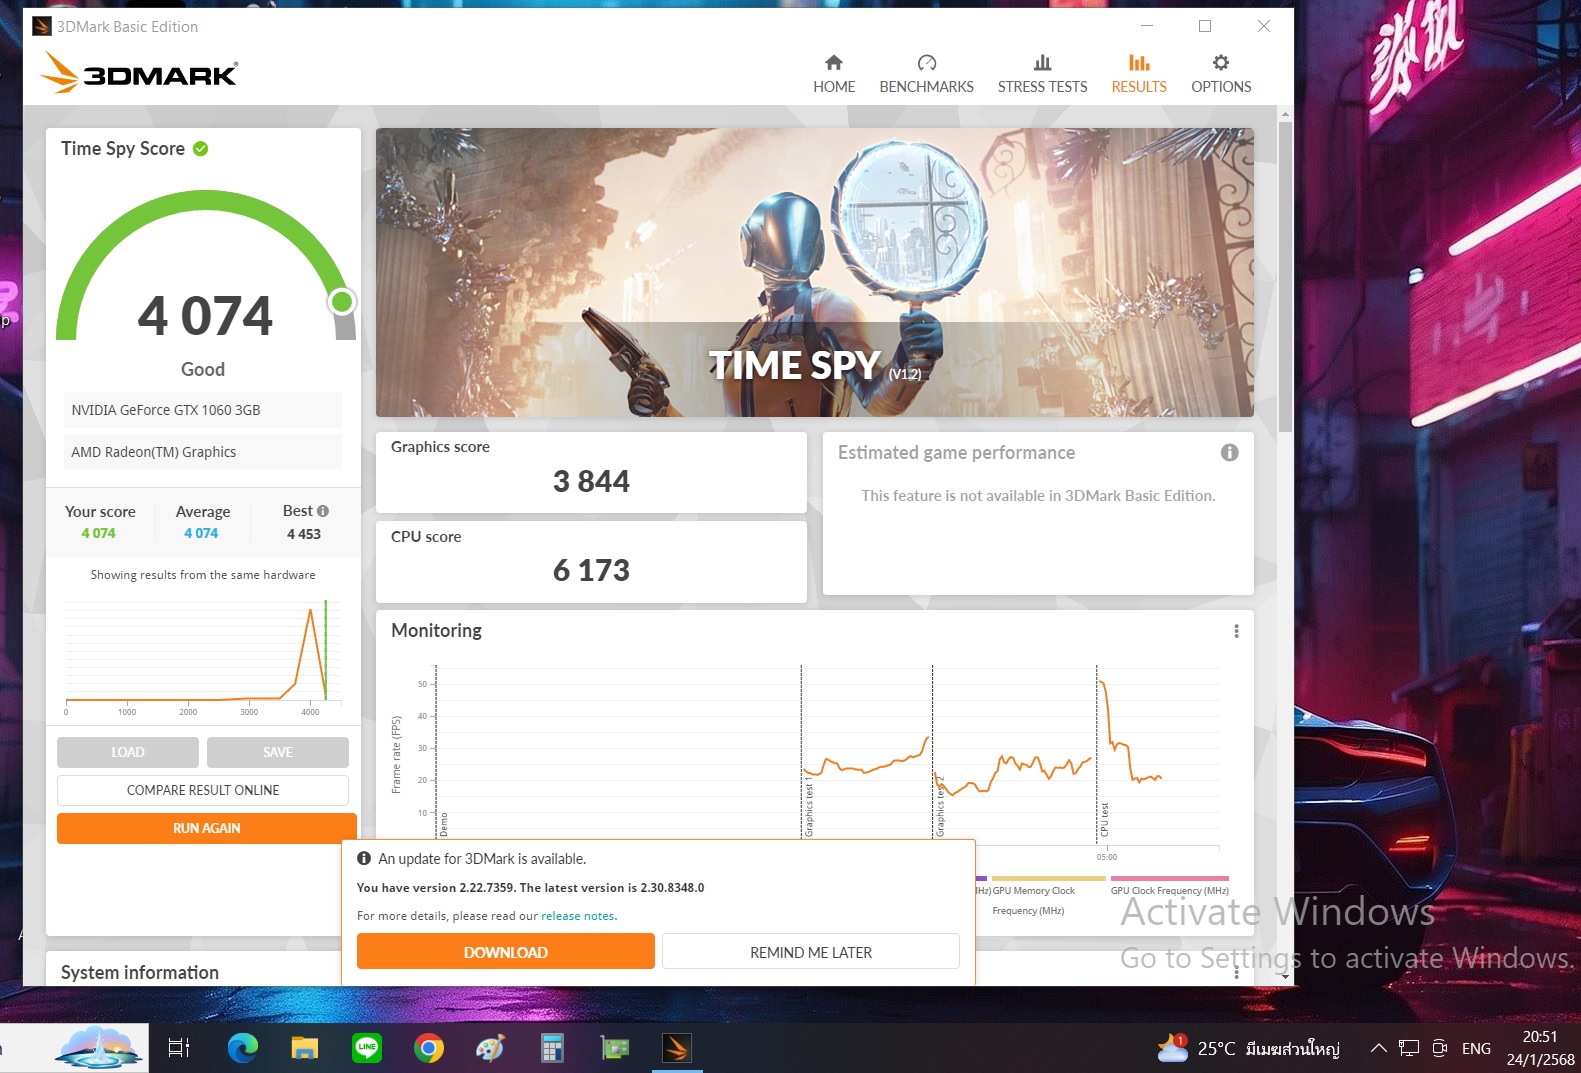Screen dimensions: 1581x1073
Task: Open the release notes link
Action: click(x=578, y=916)
